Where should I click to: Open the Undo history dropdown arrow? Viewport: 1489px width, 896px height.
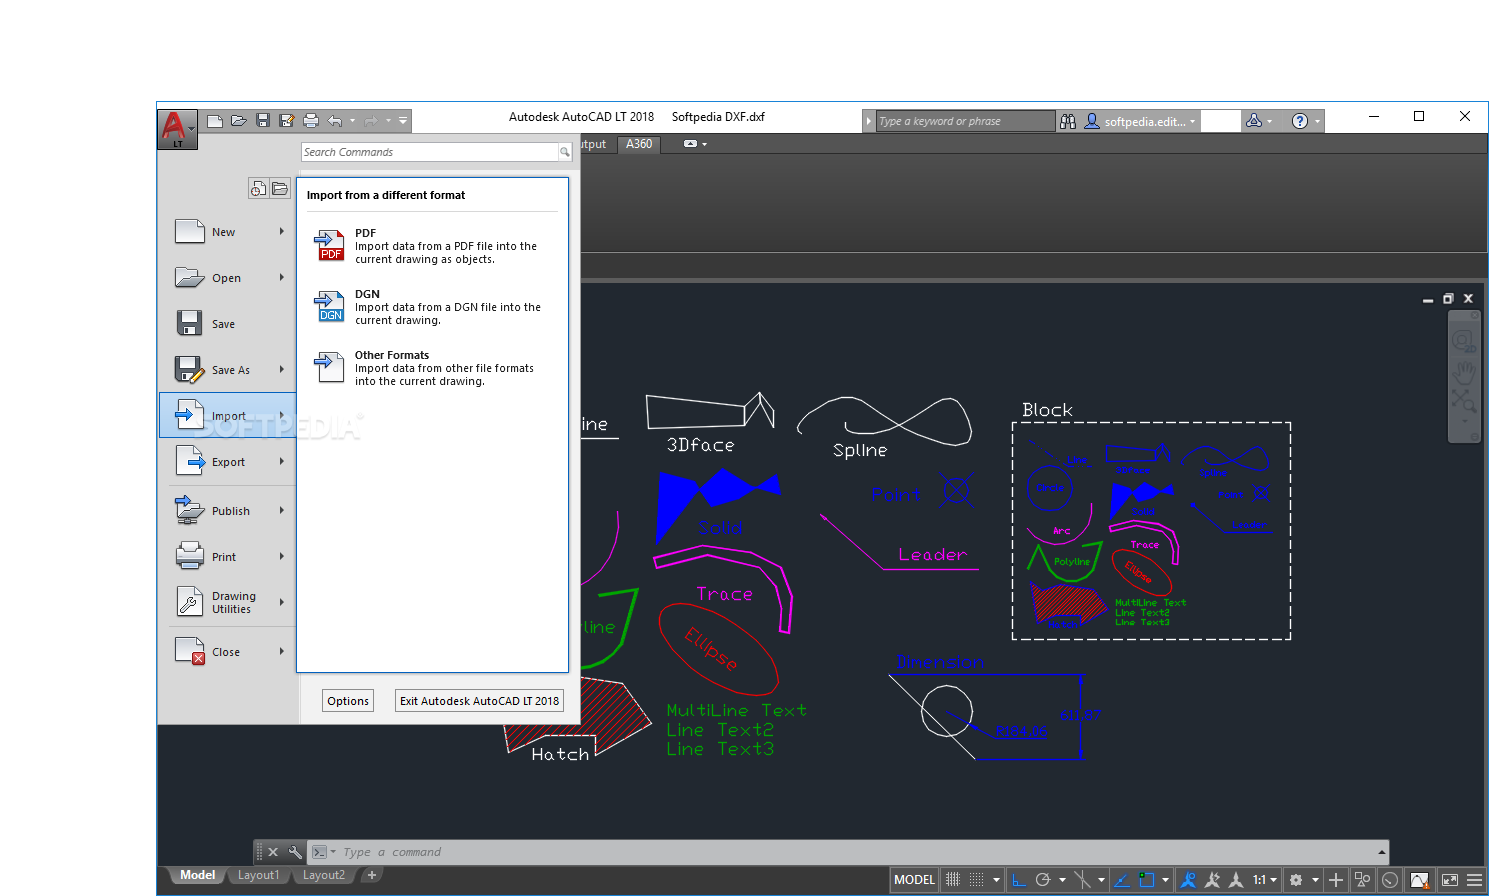tap(352, 121)
